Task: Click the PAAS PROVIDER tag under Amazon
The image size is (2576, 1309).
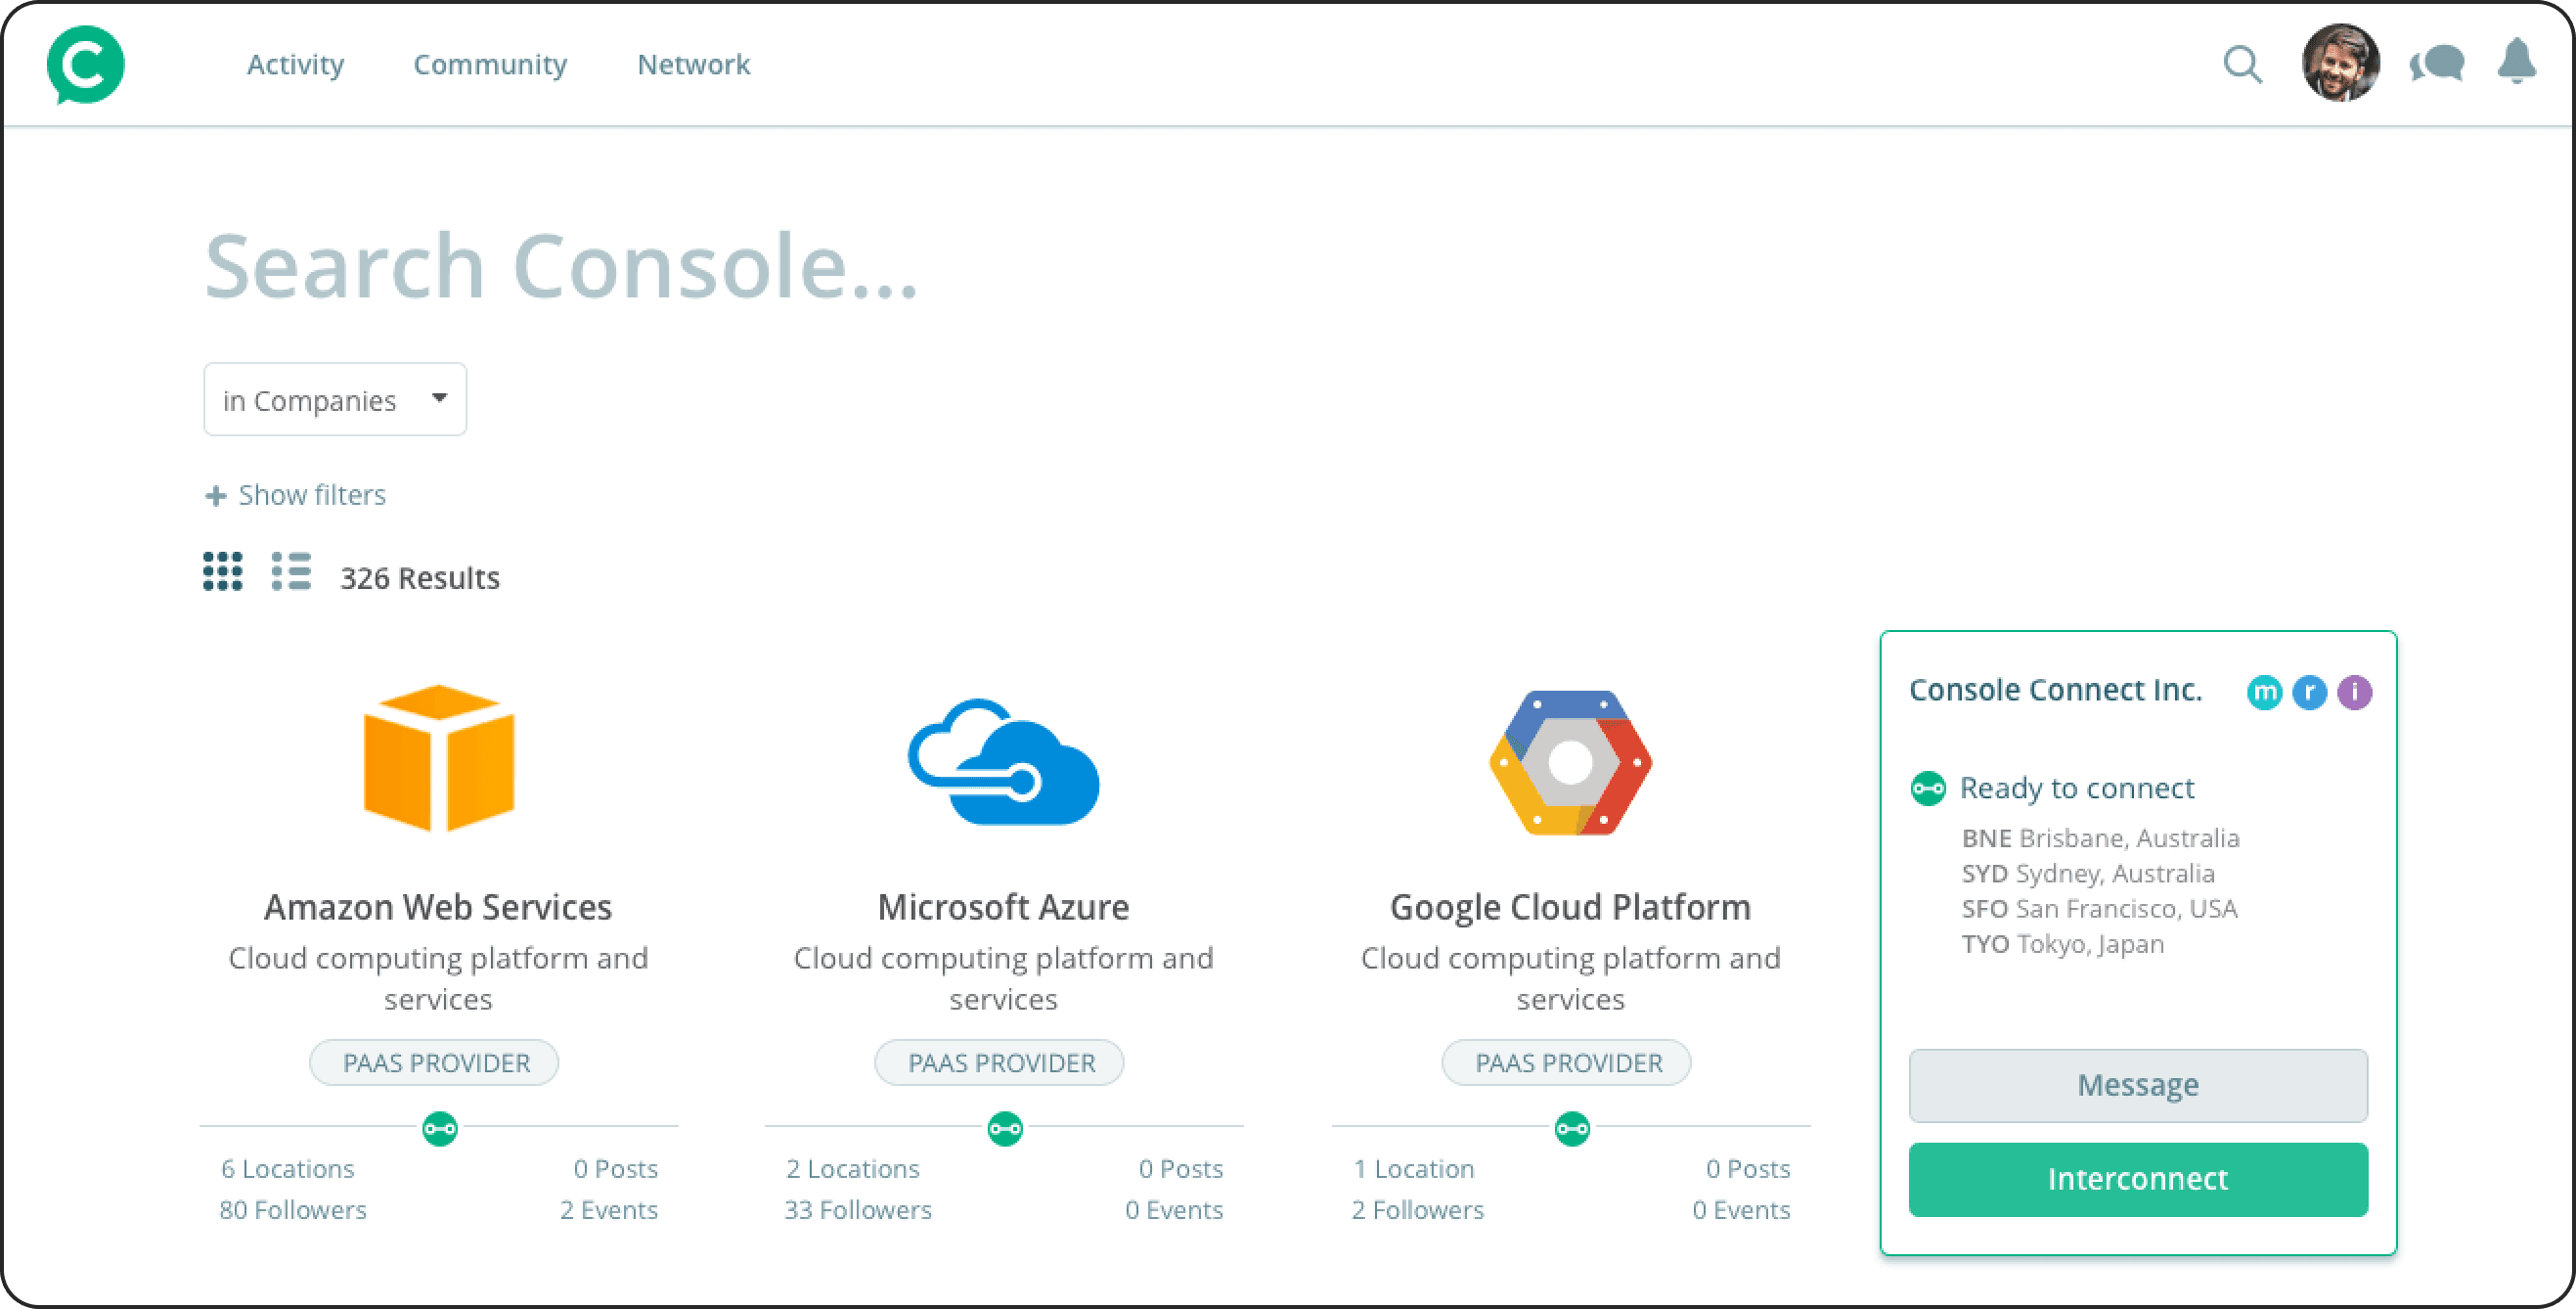Action: click(434, 1063)
